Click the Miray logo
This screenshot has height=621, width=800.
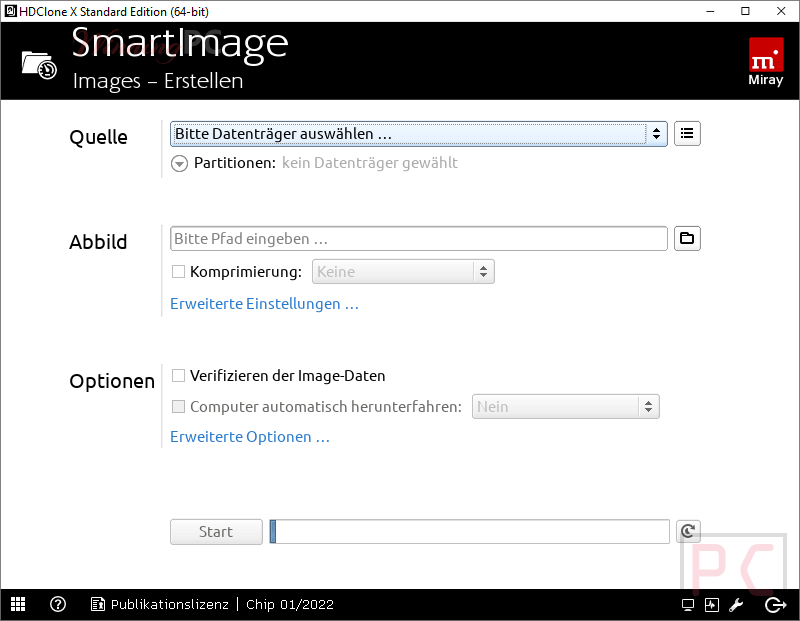(x=766, y=61)
